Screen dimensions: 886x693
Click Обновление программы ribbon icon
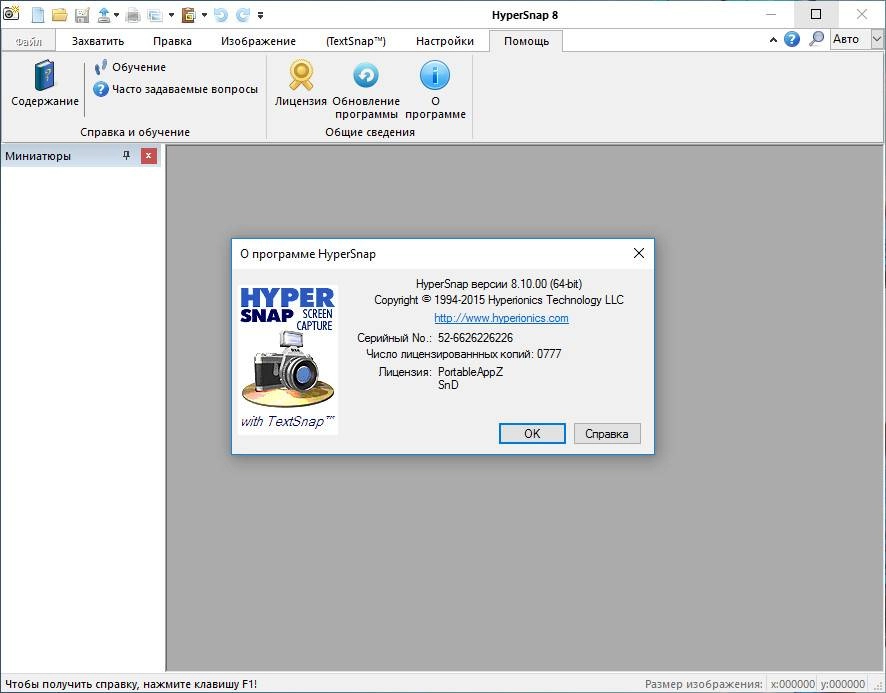(366, 89)
